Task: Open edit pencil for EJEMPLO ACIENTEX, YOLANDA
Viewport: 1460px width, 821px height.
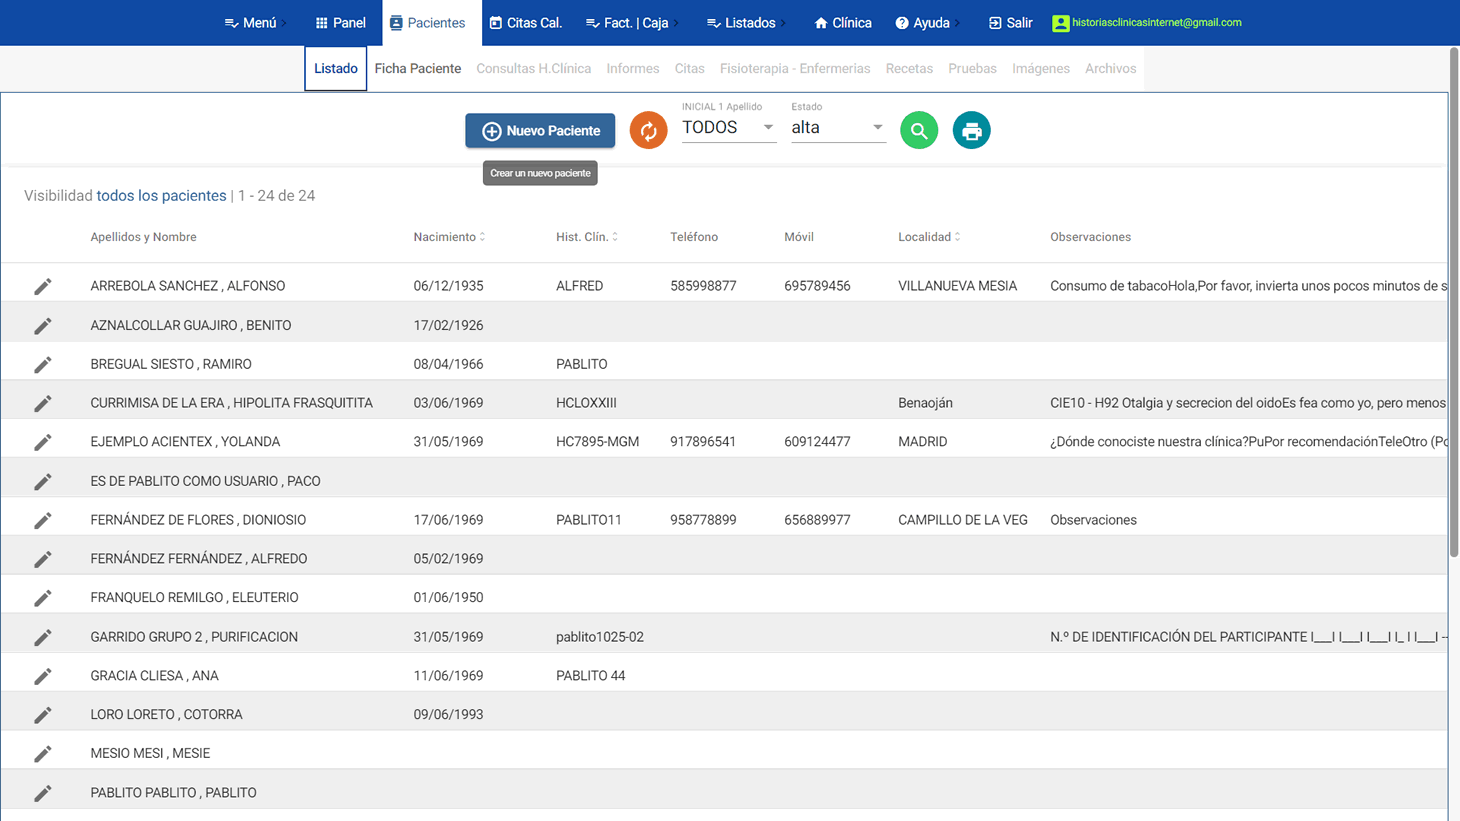Action: (x=42, y=442)
